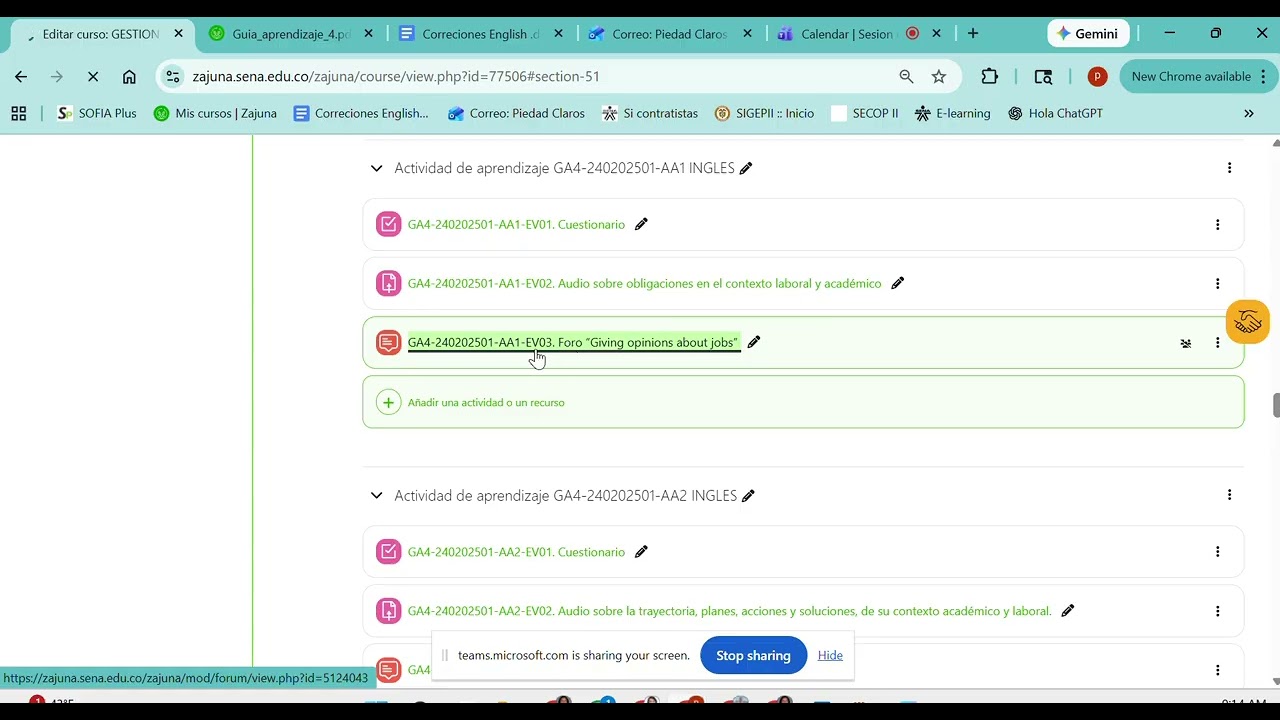Open GA4-240202501-AA1-EV01. Cuestionario link
The width and height of the screenshot is (1280, 720).
[516, 224]
